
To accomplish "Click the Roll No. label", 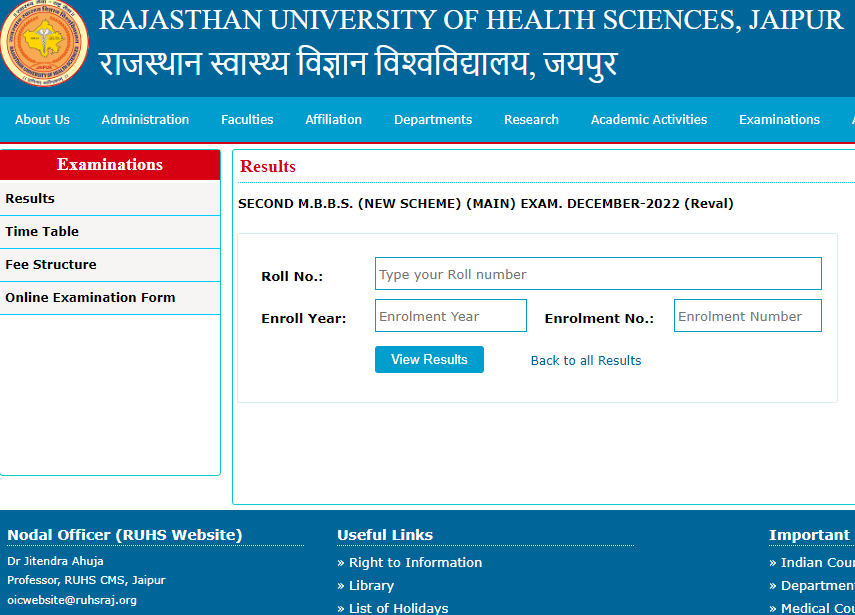I will [x=292, y=276].
